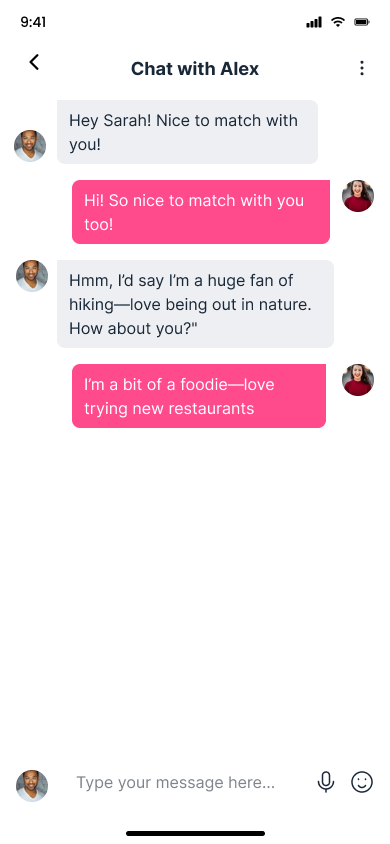Tap the microphone icon to record voice

325,782
